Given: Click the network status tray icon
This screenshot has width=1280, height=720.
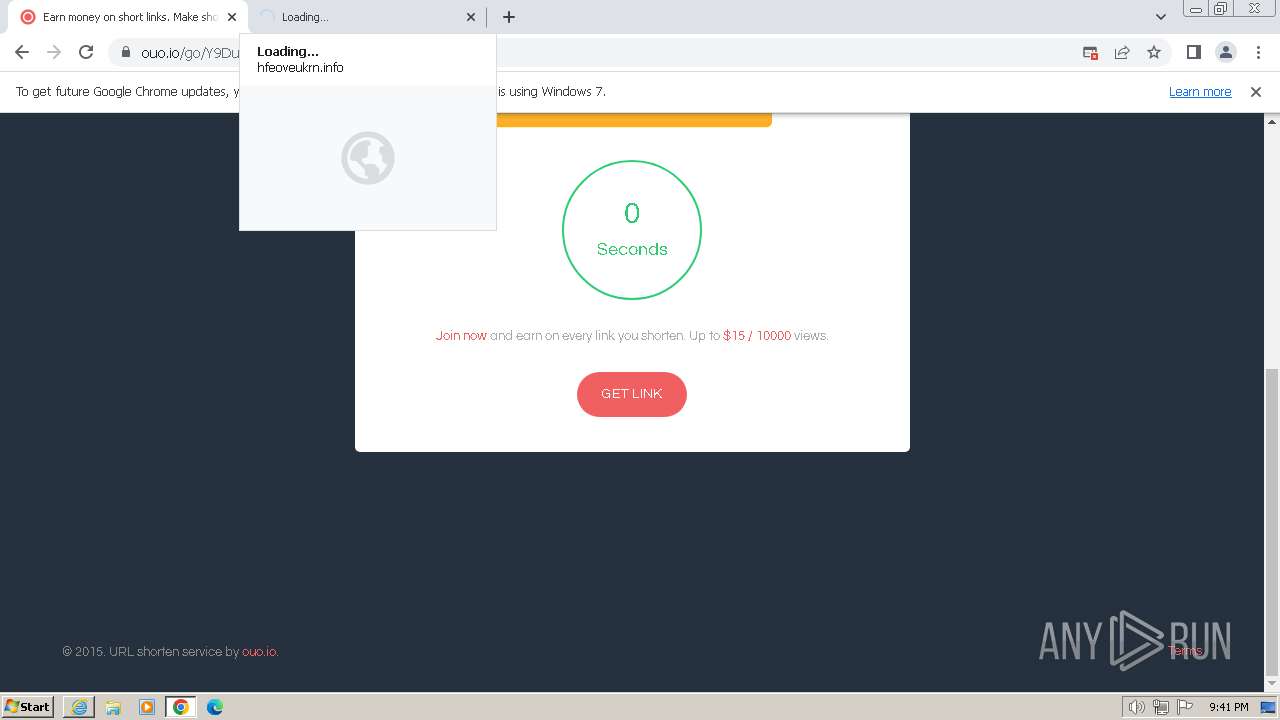Looking at the screenshot, I should [1161, 707].
